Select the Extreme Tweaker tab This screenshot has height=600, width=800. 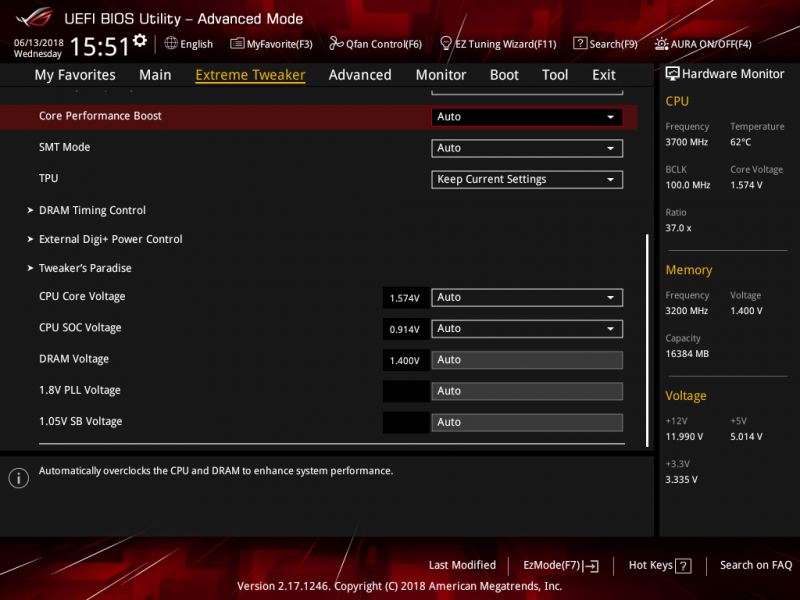tap(250, 75)
